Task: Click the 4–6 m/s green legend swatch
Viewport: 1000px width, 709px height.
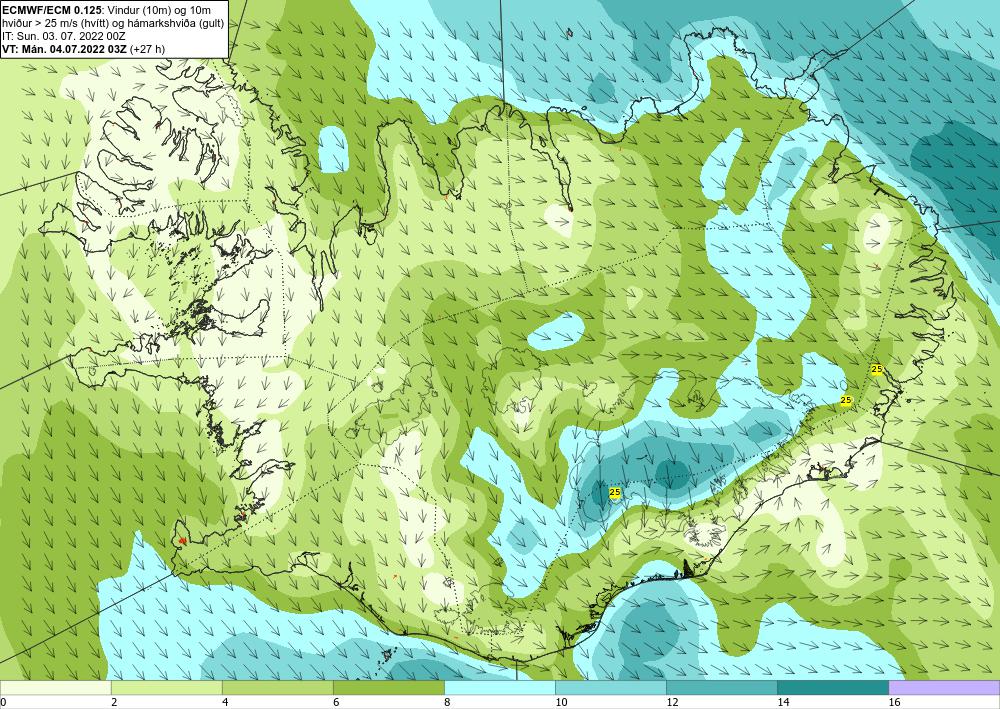Action: click(277, 687)
